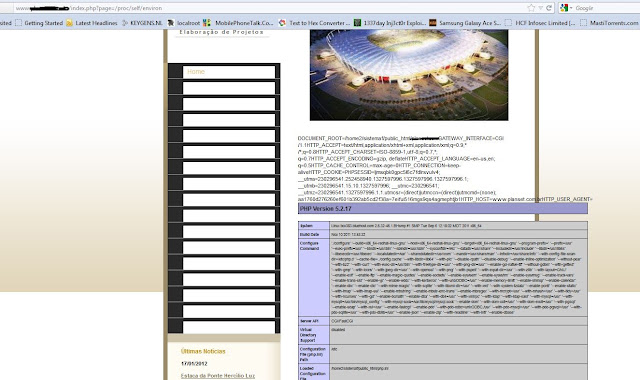Open the Getting Started bookmark
640x380 pixels.
(39, 23)
